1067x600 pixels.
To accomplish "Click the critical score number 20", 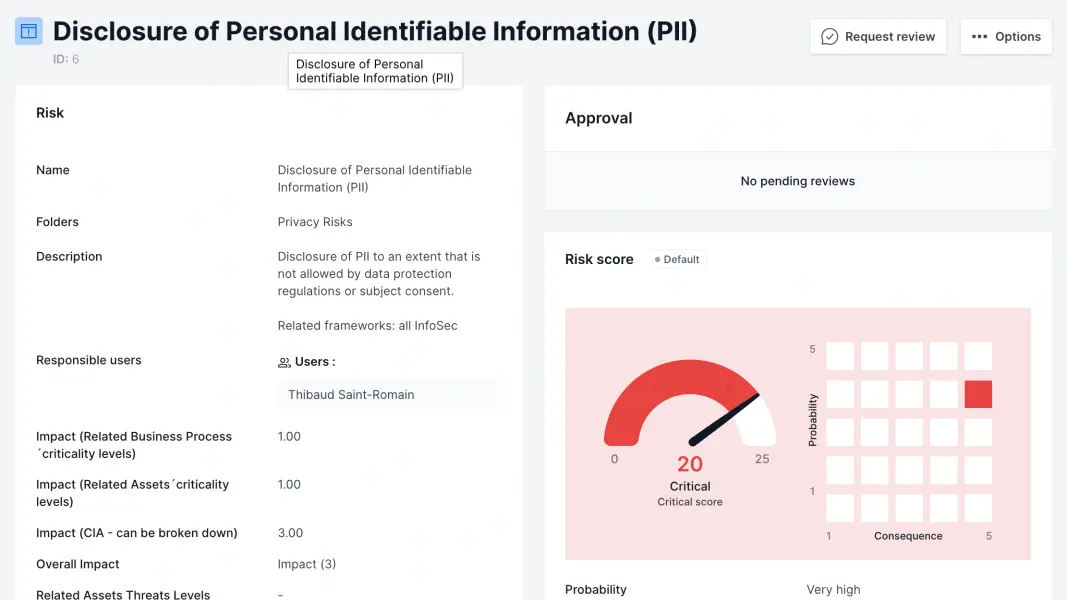I will tap(690, 464).
